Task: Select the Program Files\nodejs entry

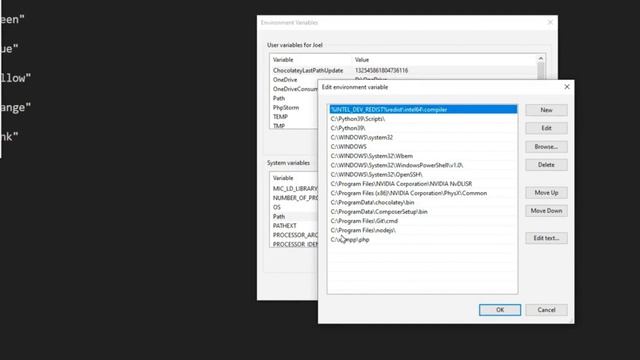Action: [x=423, y=230]
